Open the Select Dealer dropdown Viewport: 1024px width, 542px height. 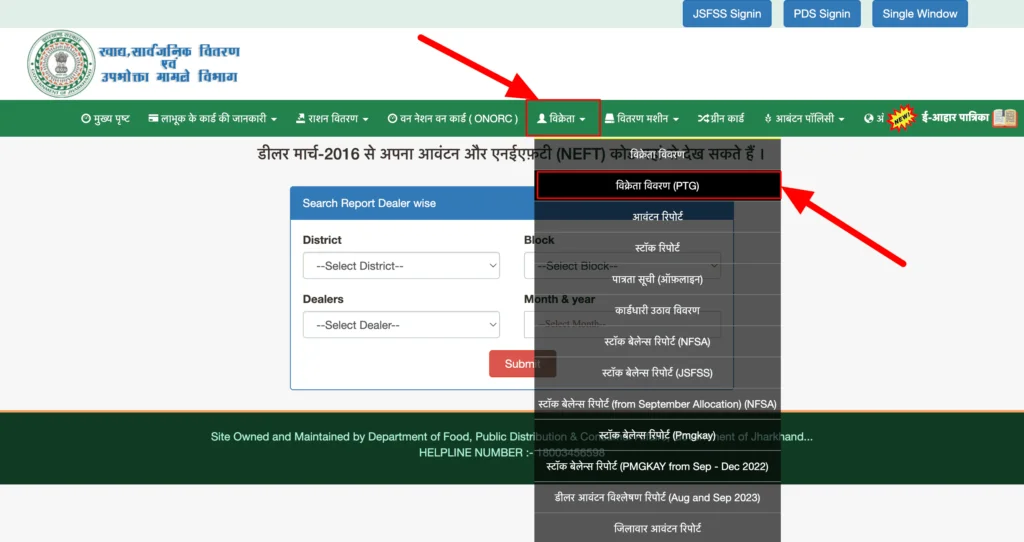(401, 325)
